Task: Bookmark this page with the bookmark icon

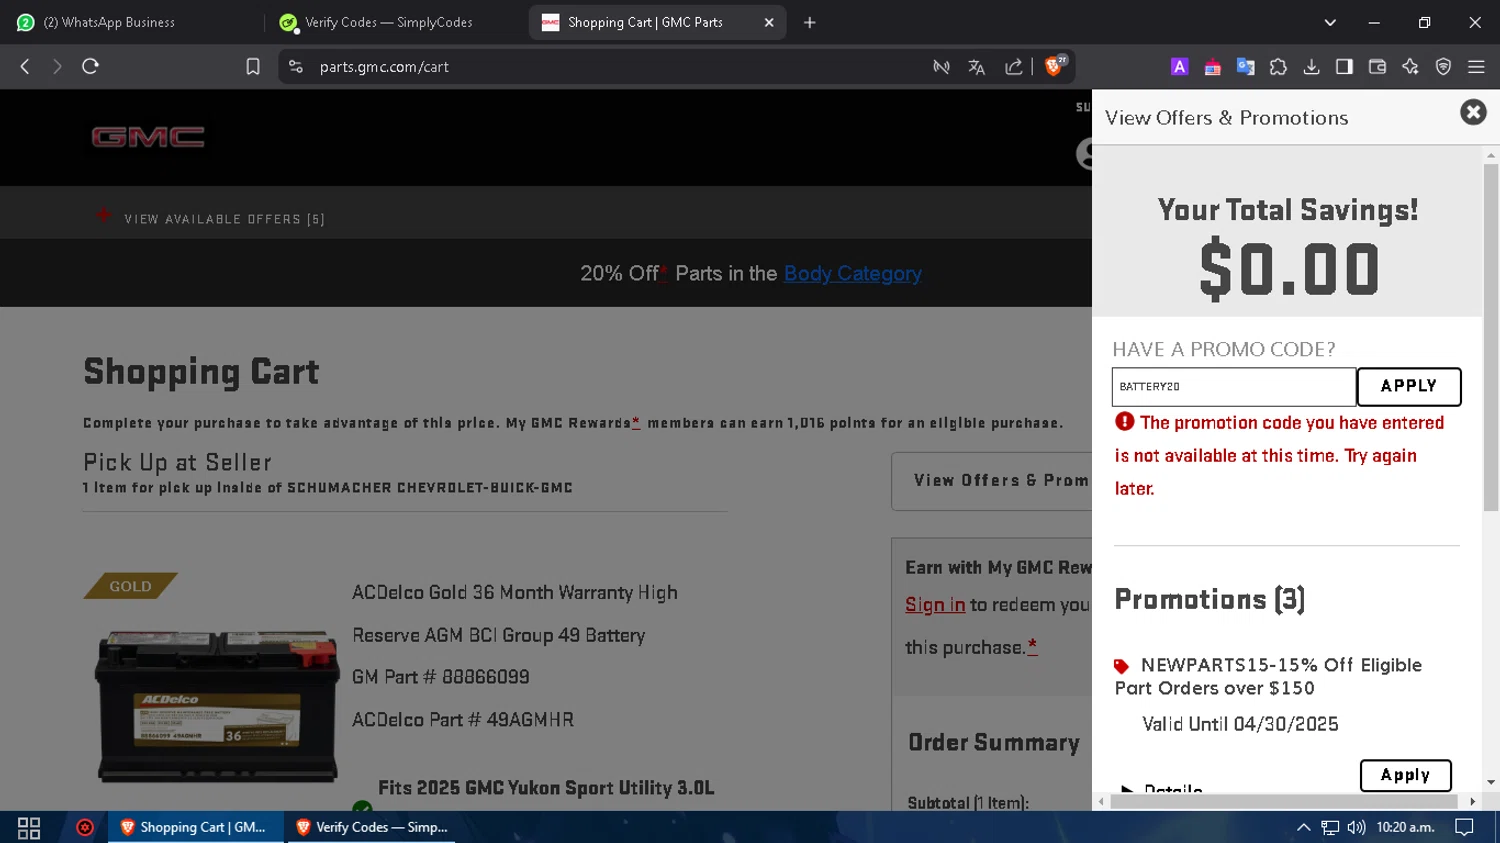Action: point(253,66)
